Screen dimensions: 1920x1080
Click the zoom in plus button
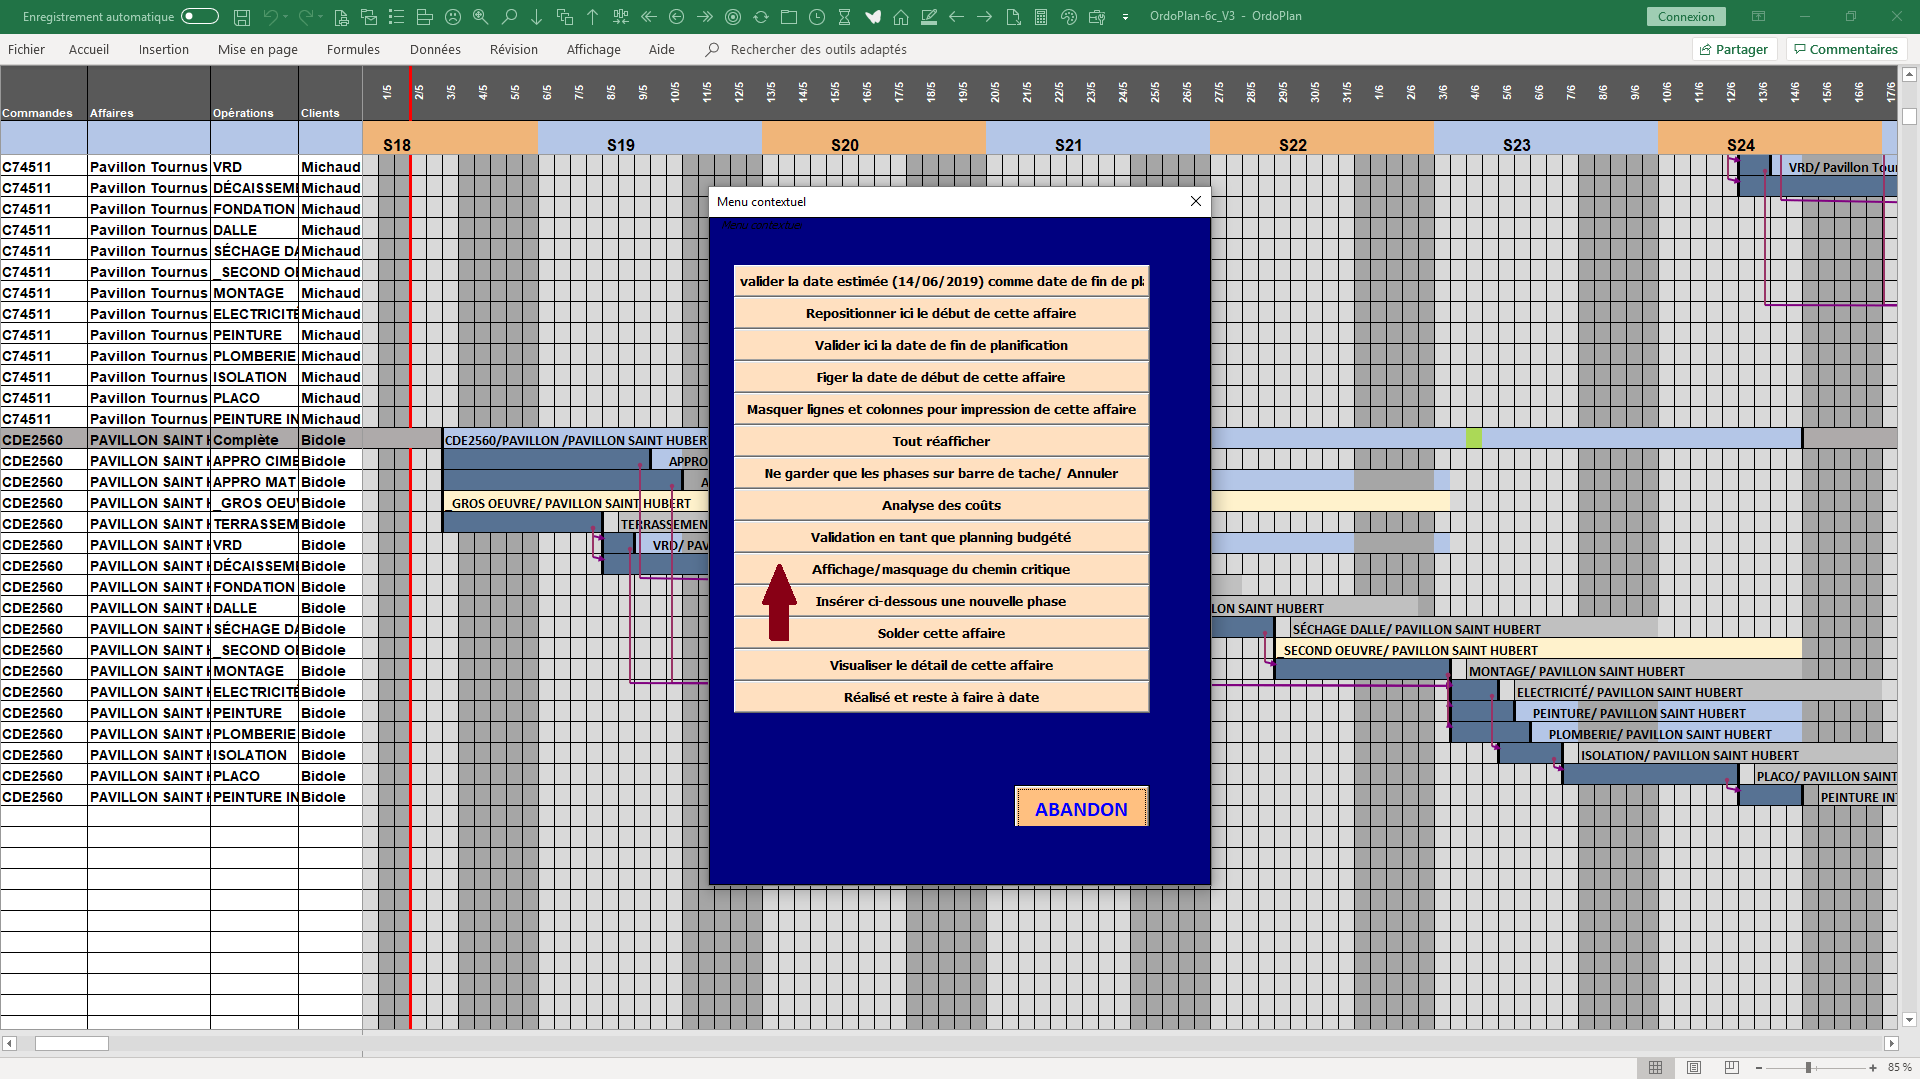click(x=1873, y=1067)
